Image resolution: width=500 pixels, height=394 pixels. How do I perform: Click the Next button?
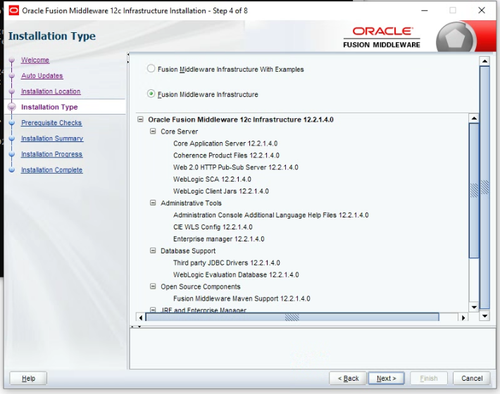coord(386,378)
